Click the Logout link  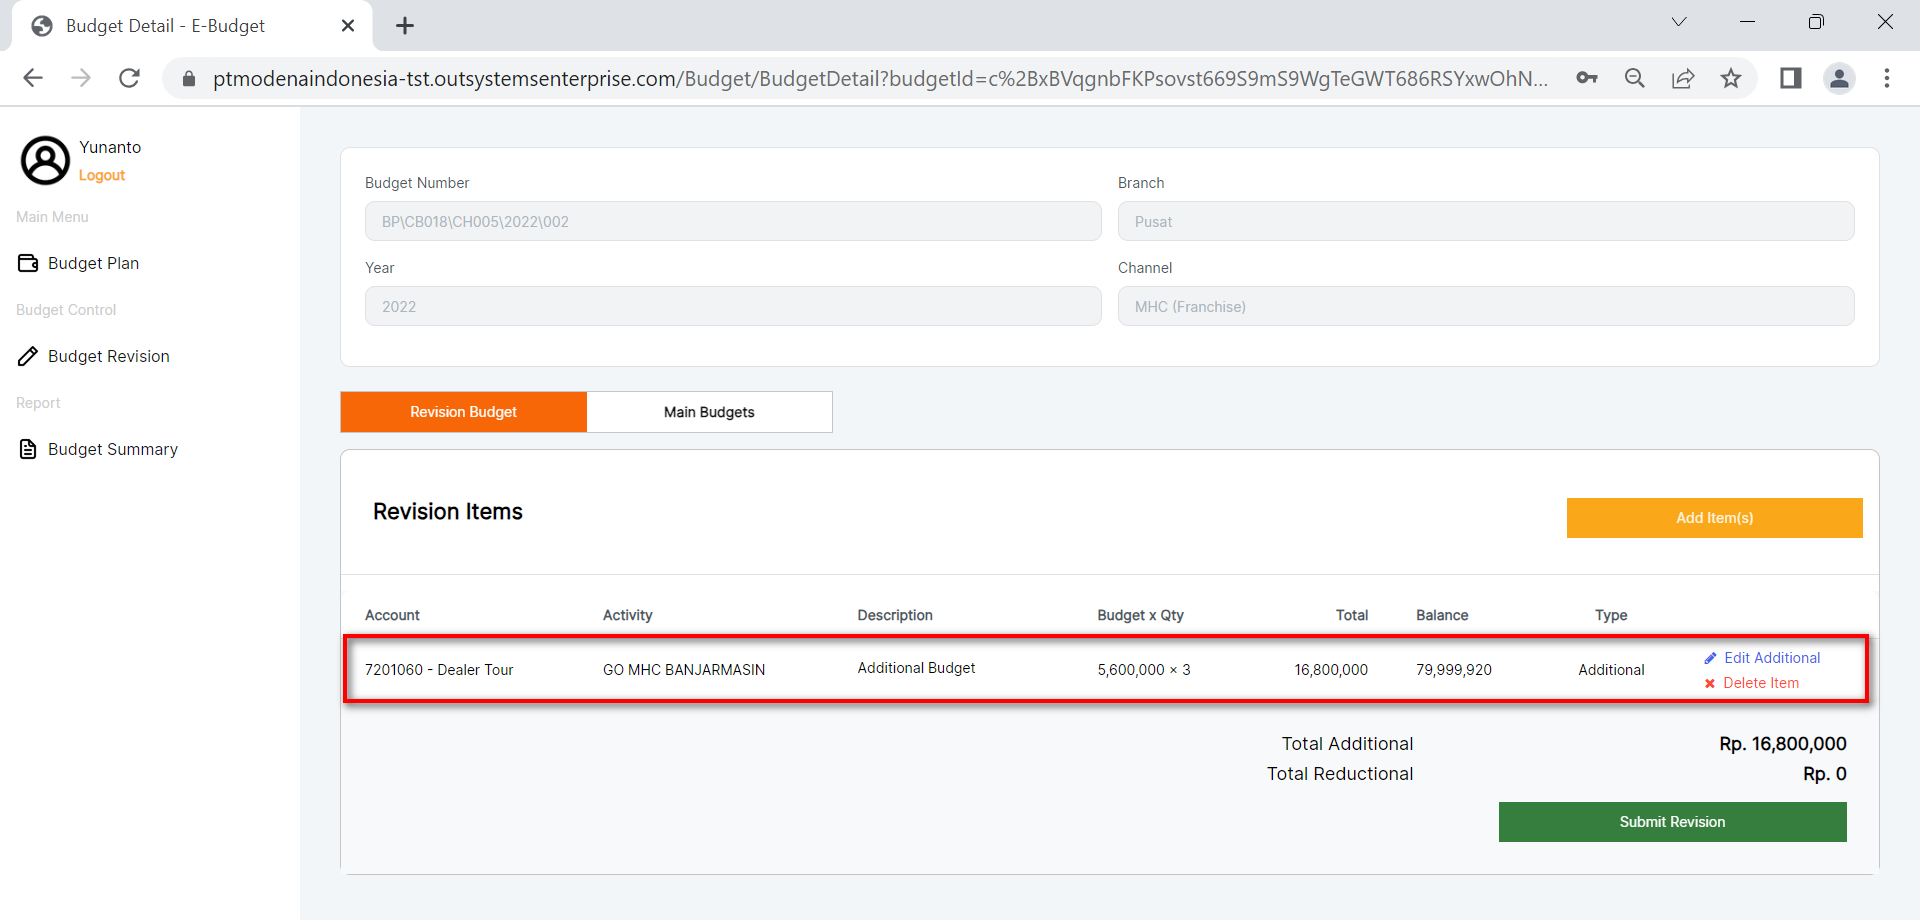102,175
